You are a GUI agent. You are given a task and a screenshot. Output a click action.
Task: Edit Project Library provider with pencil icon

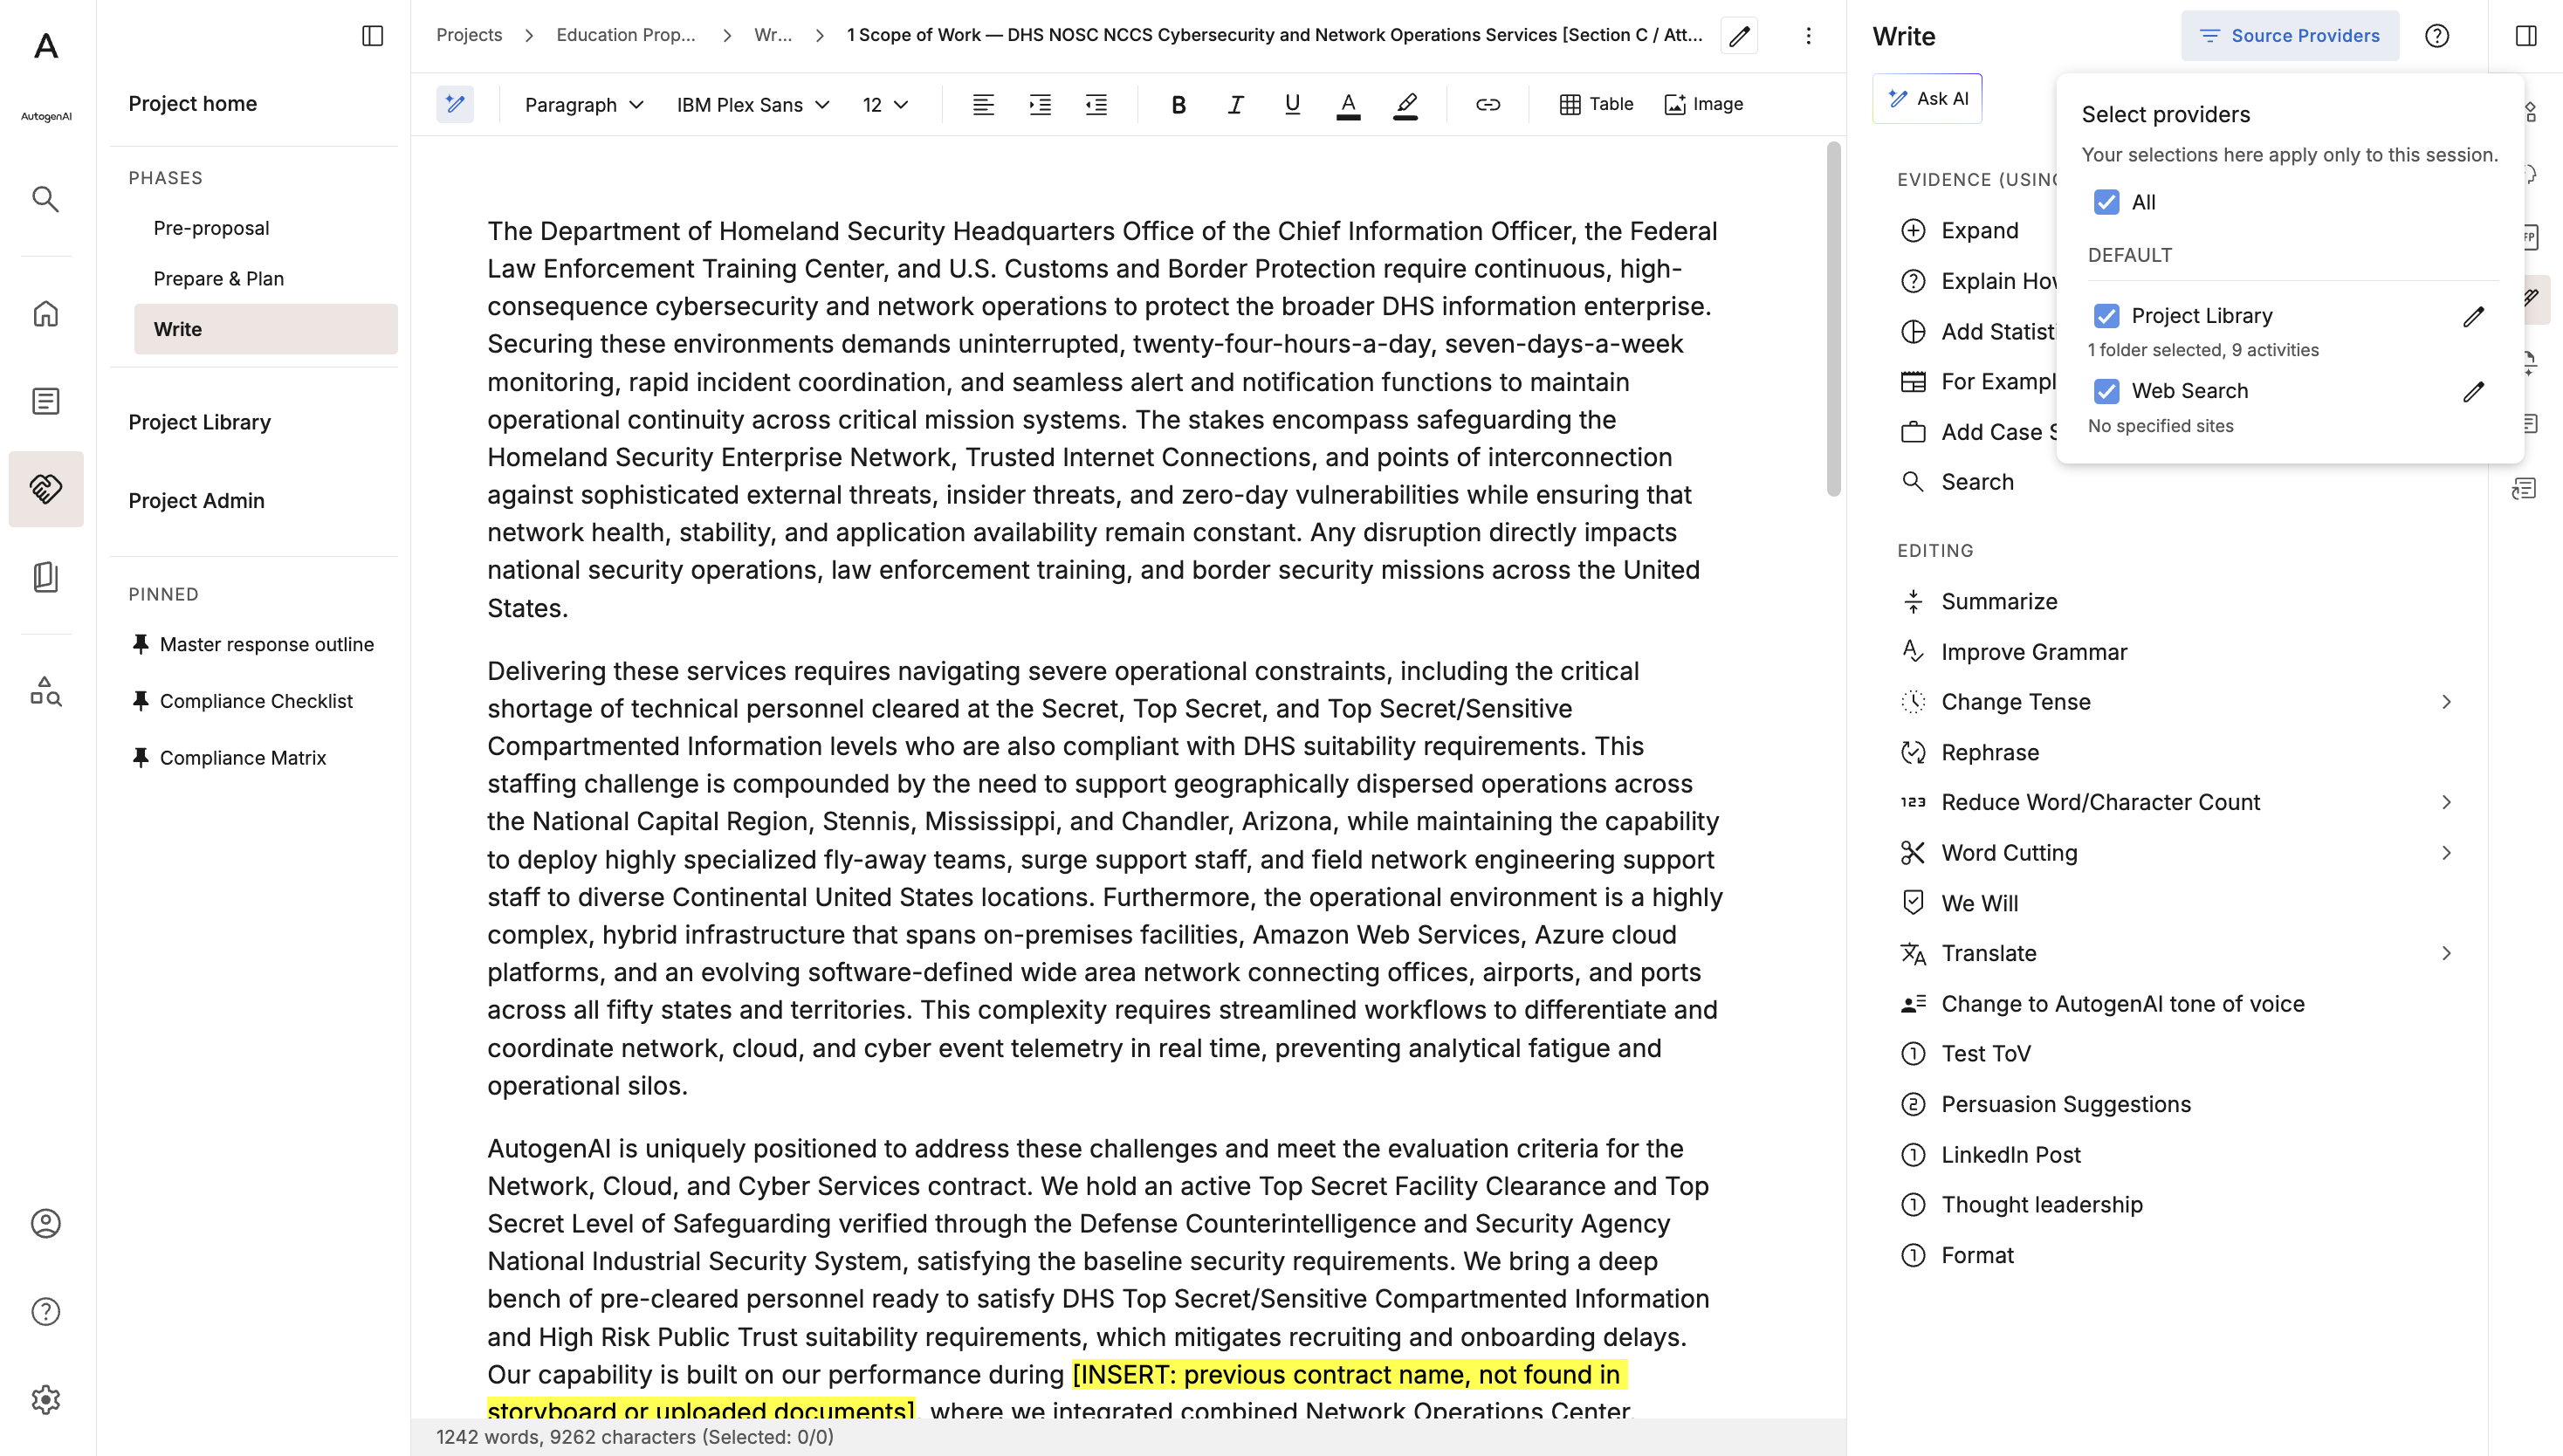coord(2473,316)
